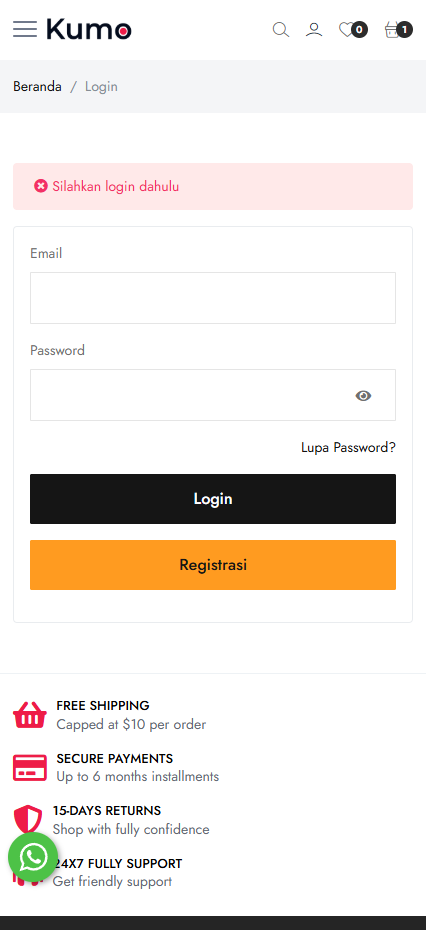The height and width of the screenshot is (930, 426).
Task: Click the red error icon in alert
Action: [40, 186]
